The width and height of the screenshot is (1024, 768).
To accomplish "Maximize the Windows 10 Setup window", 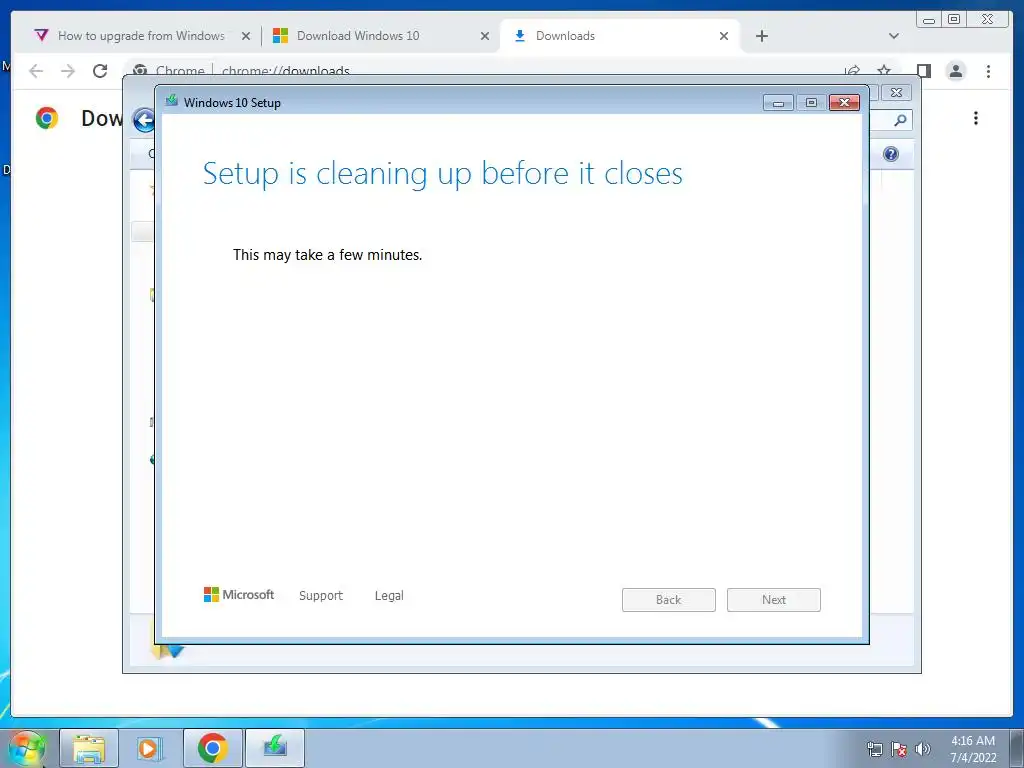I will (x=811, y=103).
